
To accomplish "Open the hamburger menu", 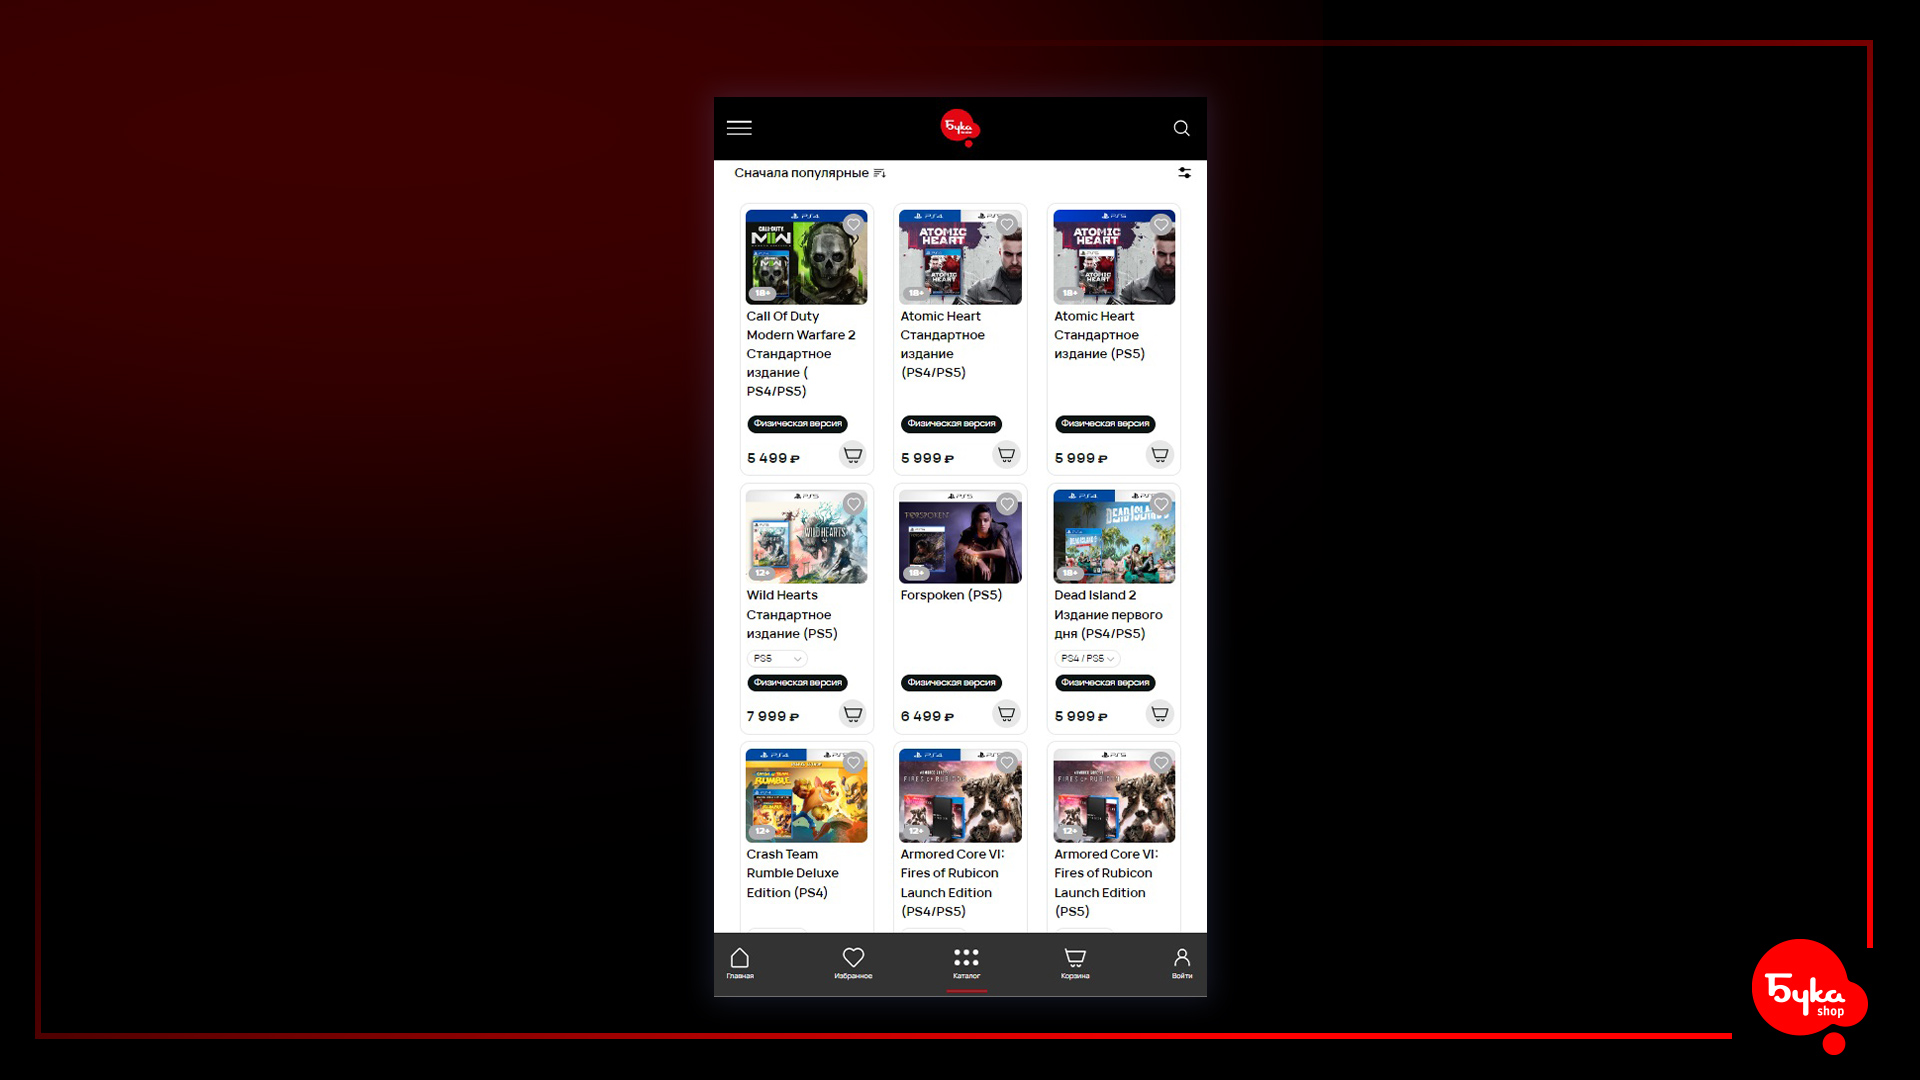I will [x=739, y=128].
